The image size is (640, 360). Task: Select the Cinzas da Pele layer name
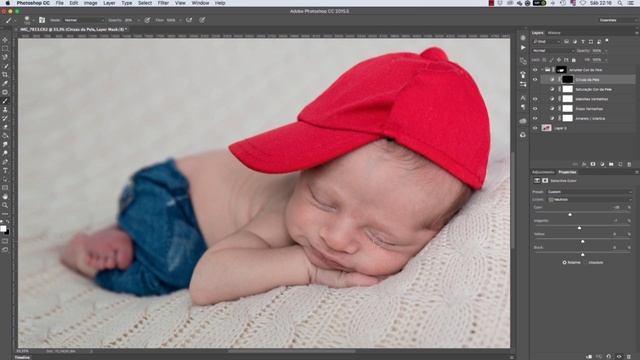tap(588, 80)
